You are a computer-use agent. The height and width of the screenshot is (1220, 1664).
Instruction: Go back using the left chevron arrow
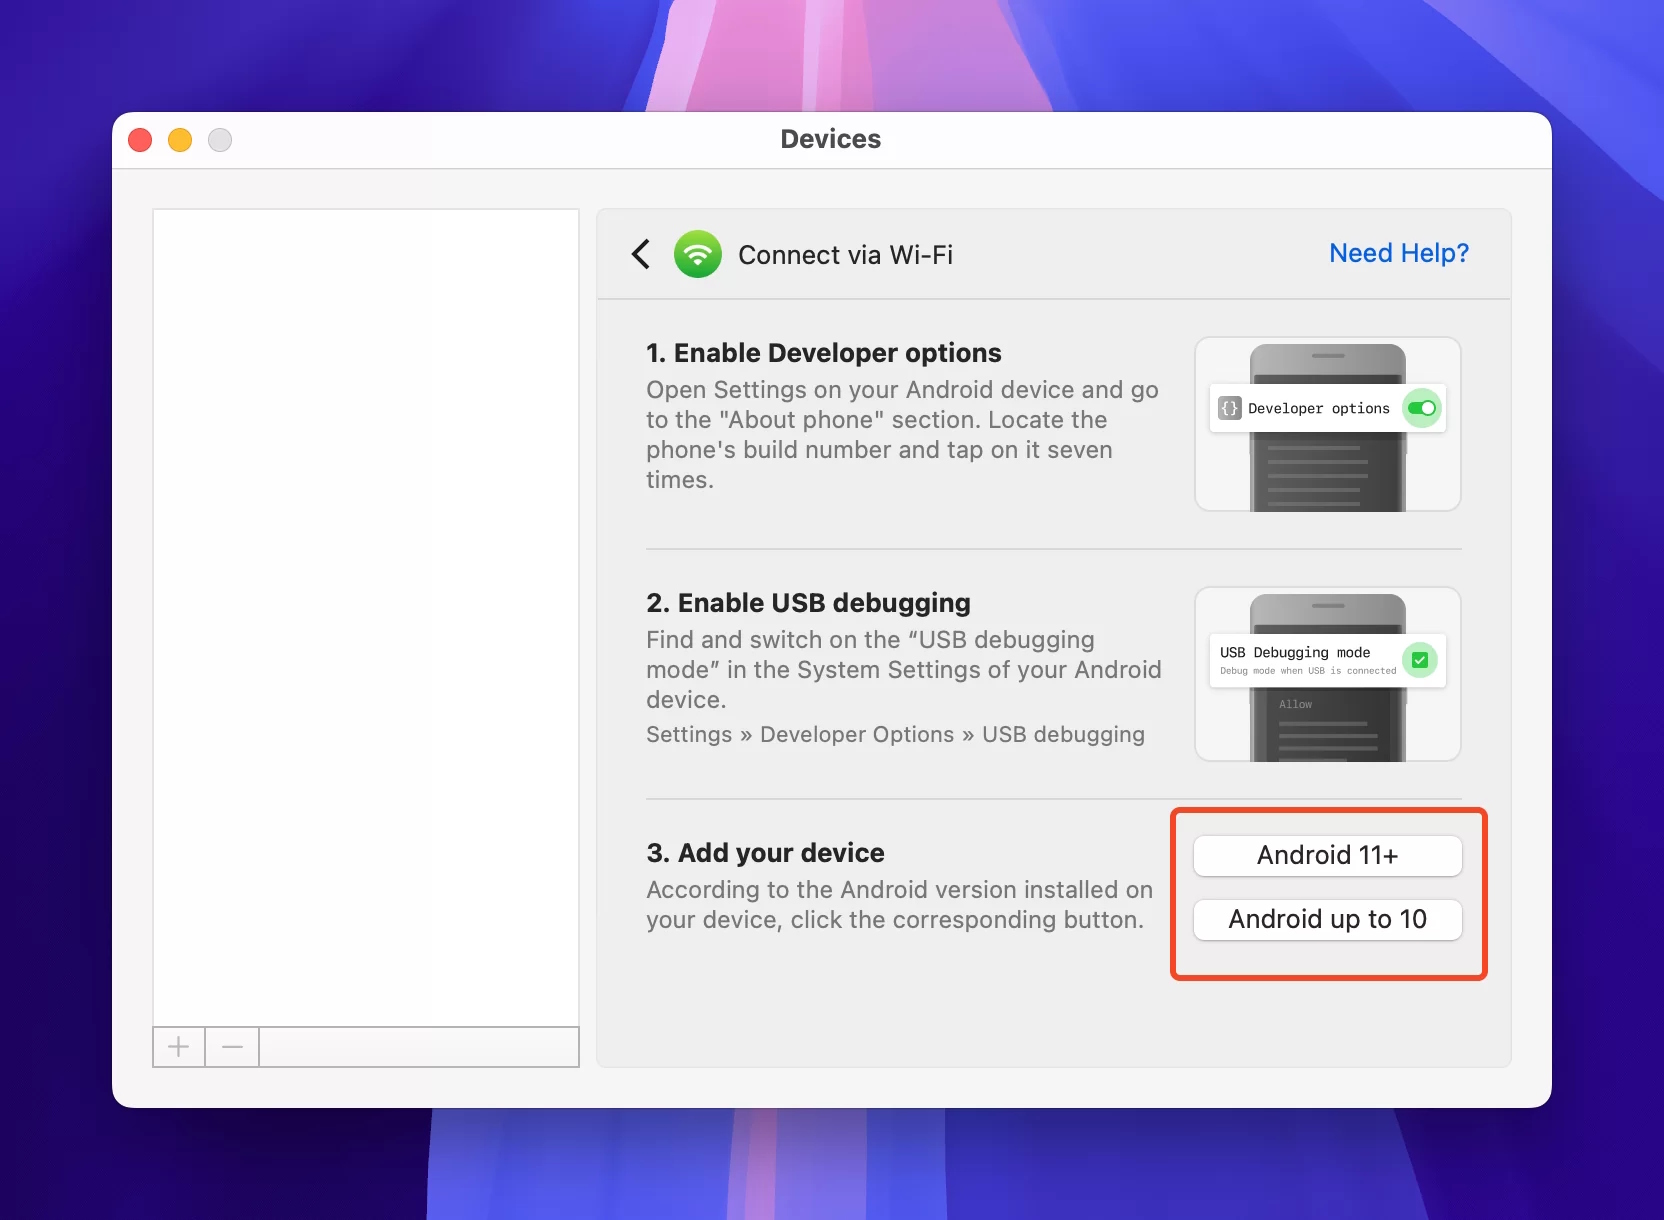[x=641, y=254]
